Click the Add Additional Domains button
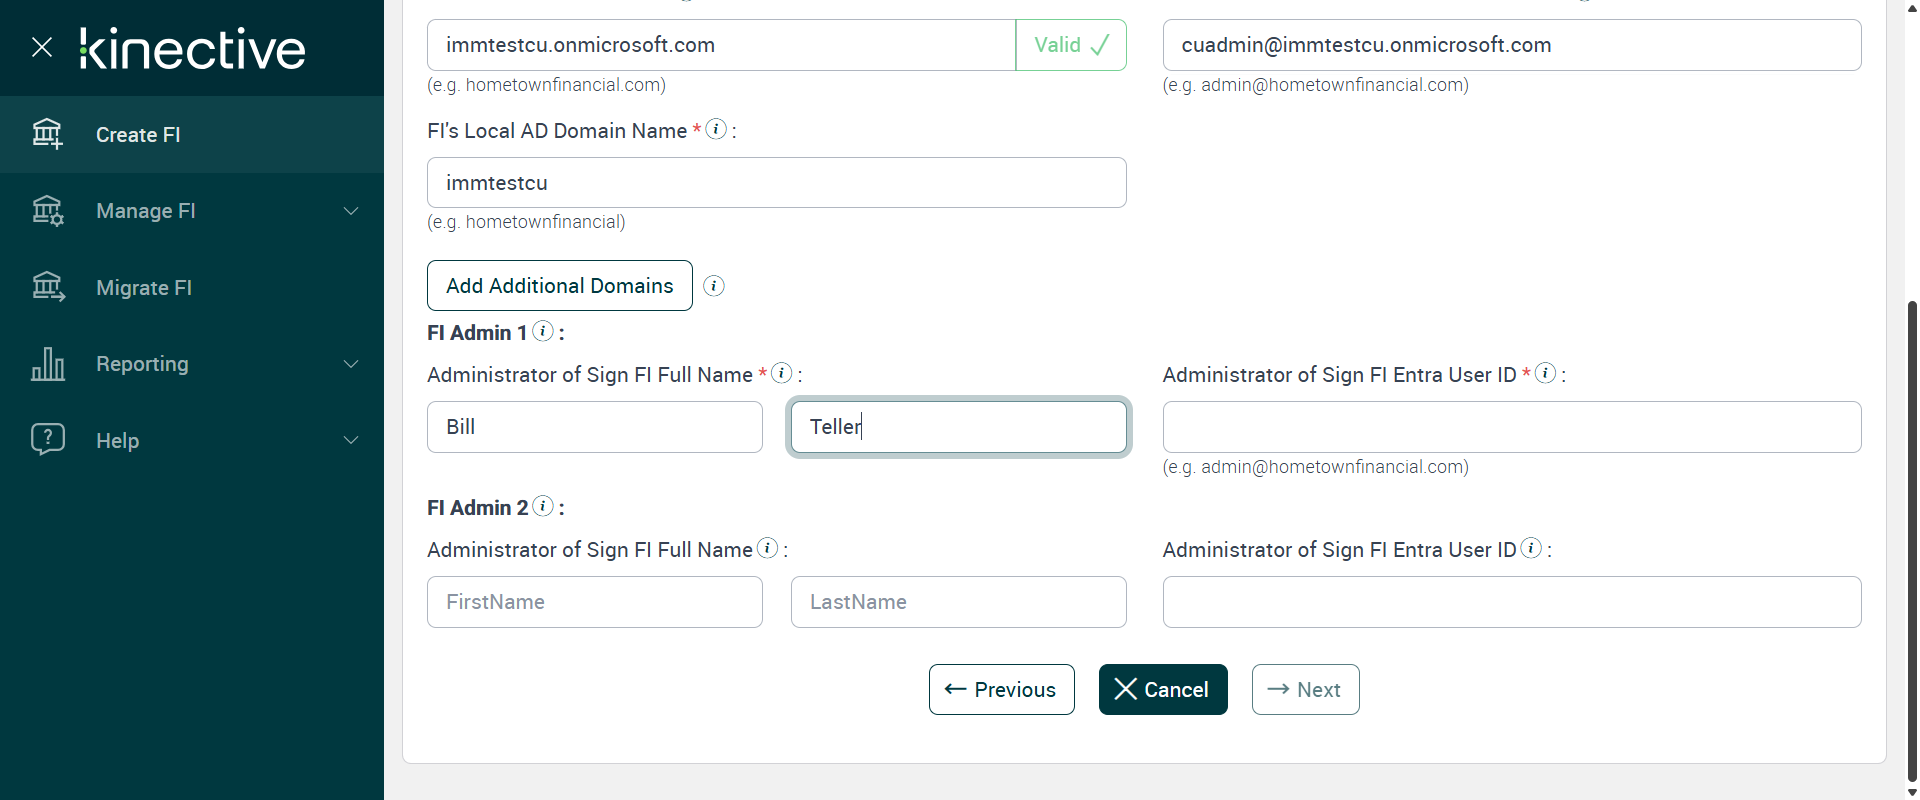The height and width of the screenshot is (800, 1920). (559, 286)
